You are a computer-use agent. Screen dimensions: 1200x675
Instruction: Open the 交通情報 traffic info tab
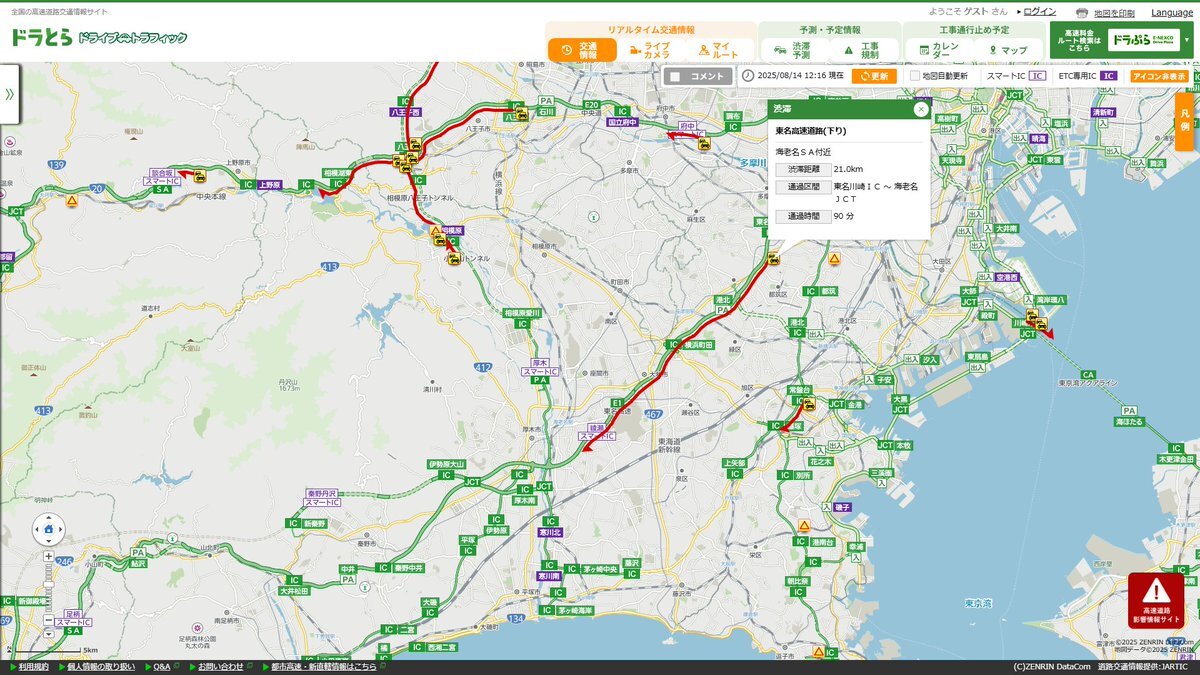click(x=581, y=50)
